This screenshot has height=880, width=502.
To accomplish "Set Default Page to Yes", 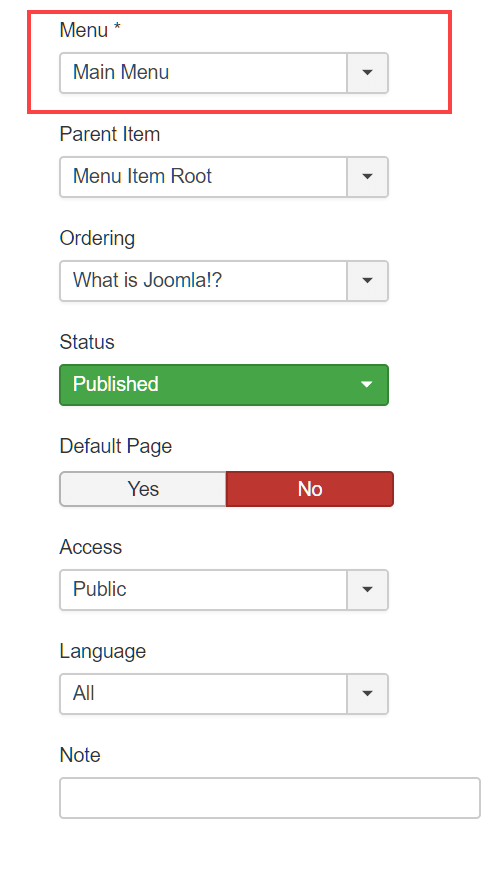I will tap(143, 489).
